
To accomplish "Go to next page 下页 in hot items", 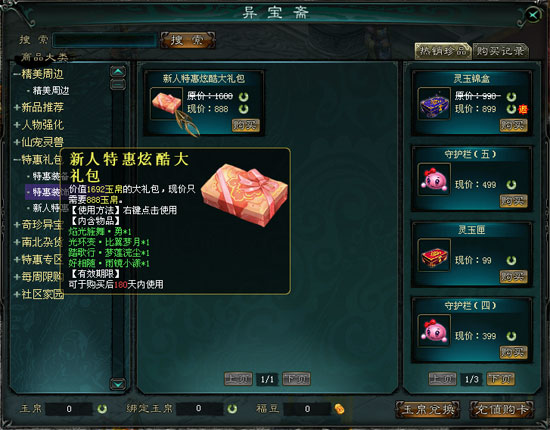I will click(501, 379).
